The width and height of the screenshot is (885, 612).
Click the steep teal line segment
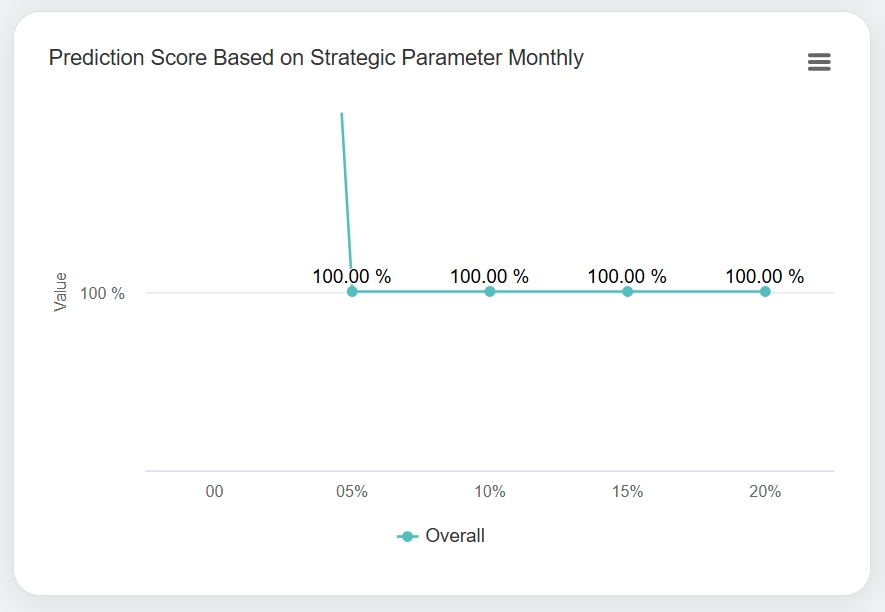coord(346,190)
